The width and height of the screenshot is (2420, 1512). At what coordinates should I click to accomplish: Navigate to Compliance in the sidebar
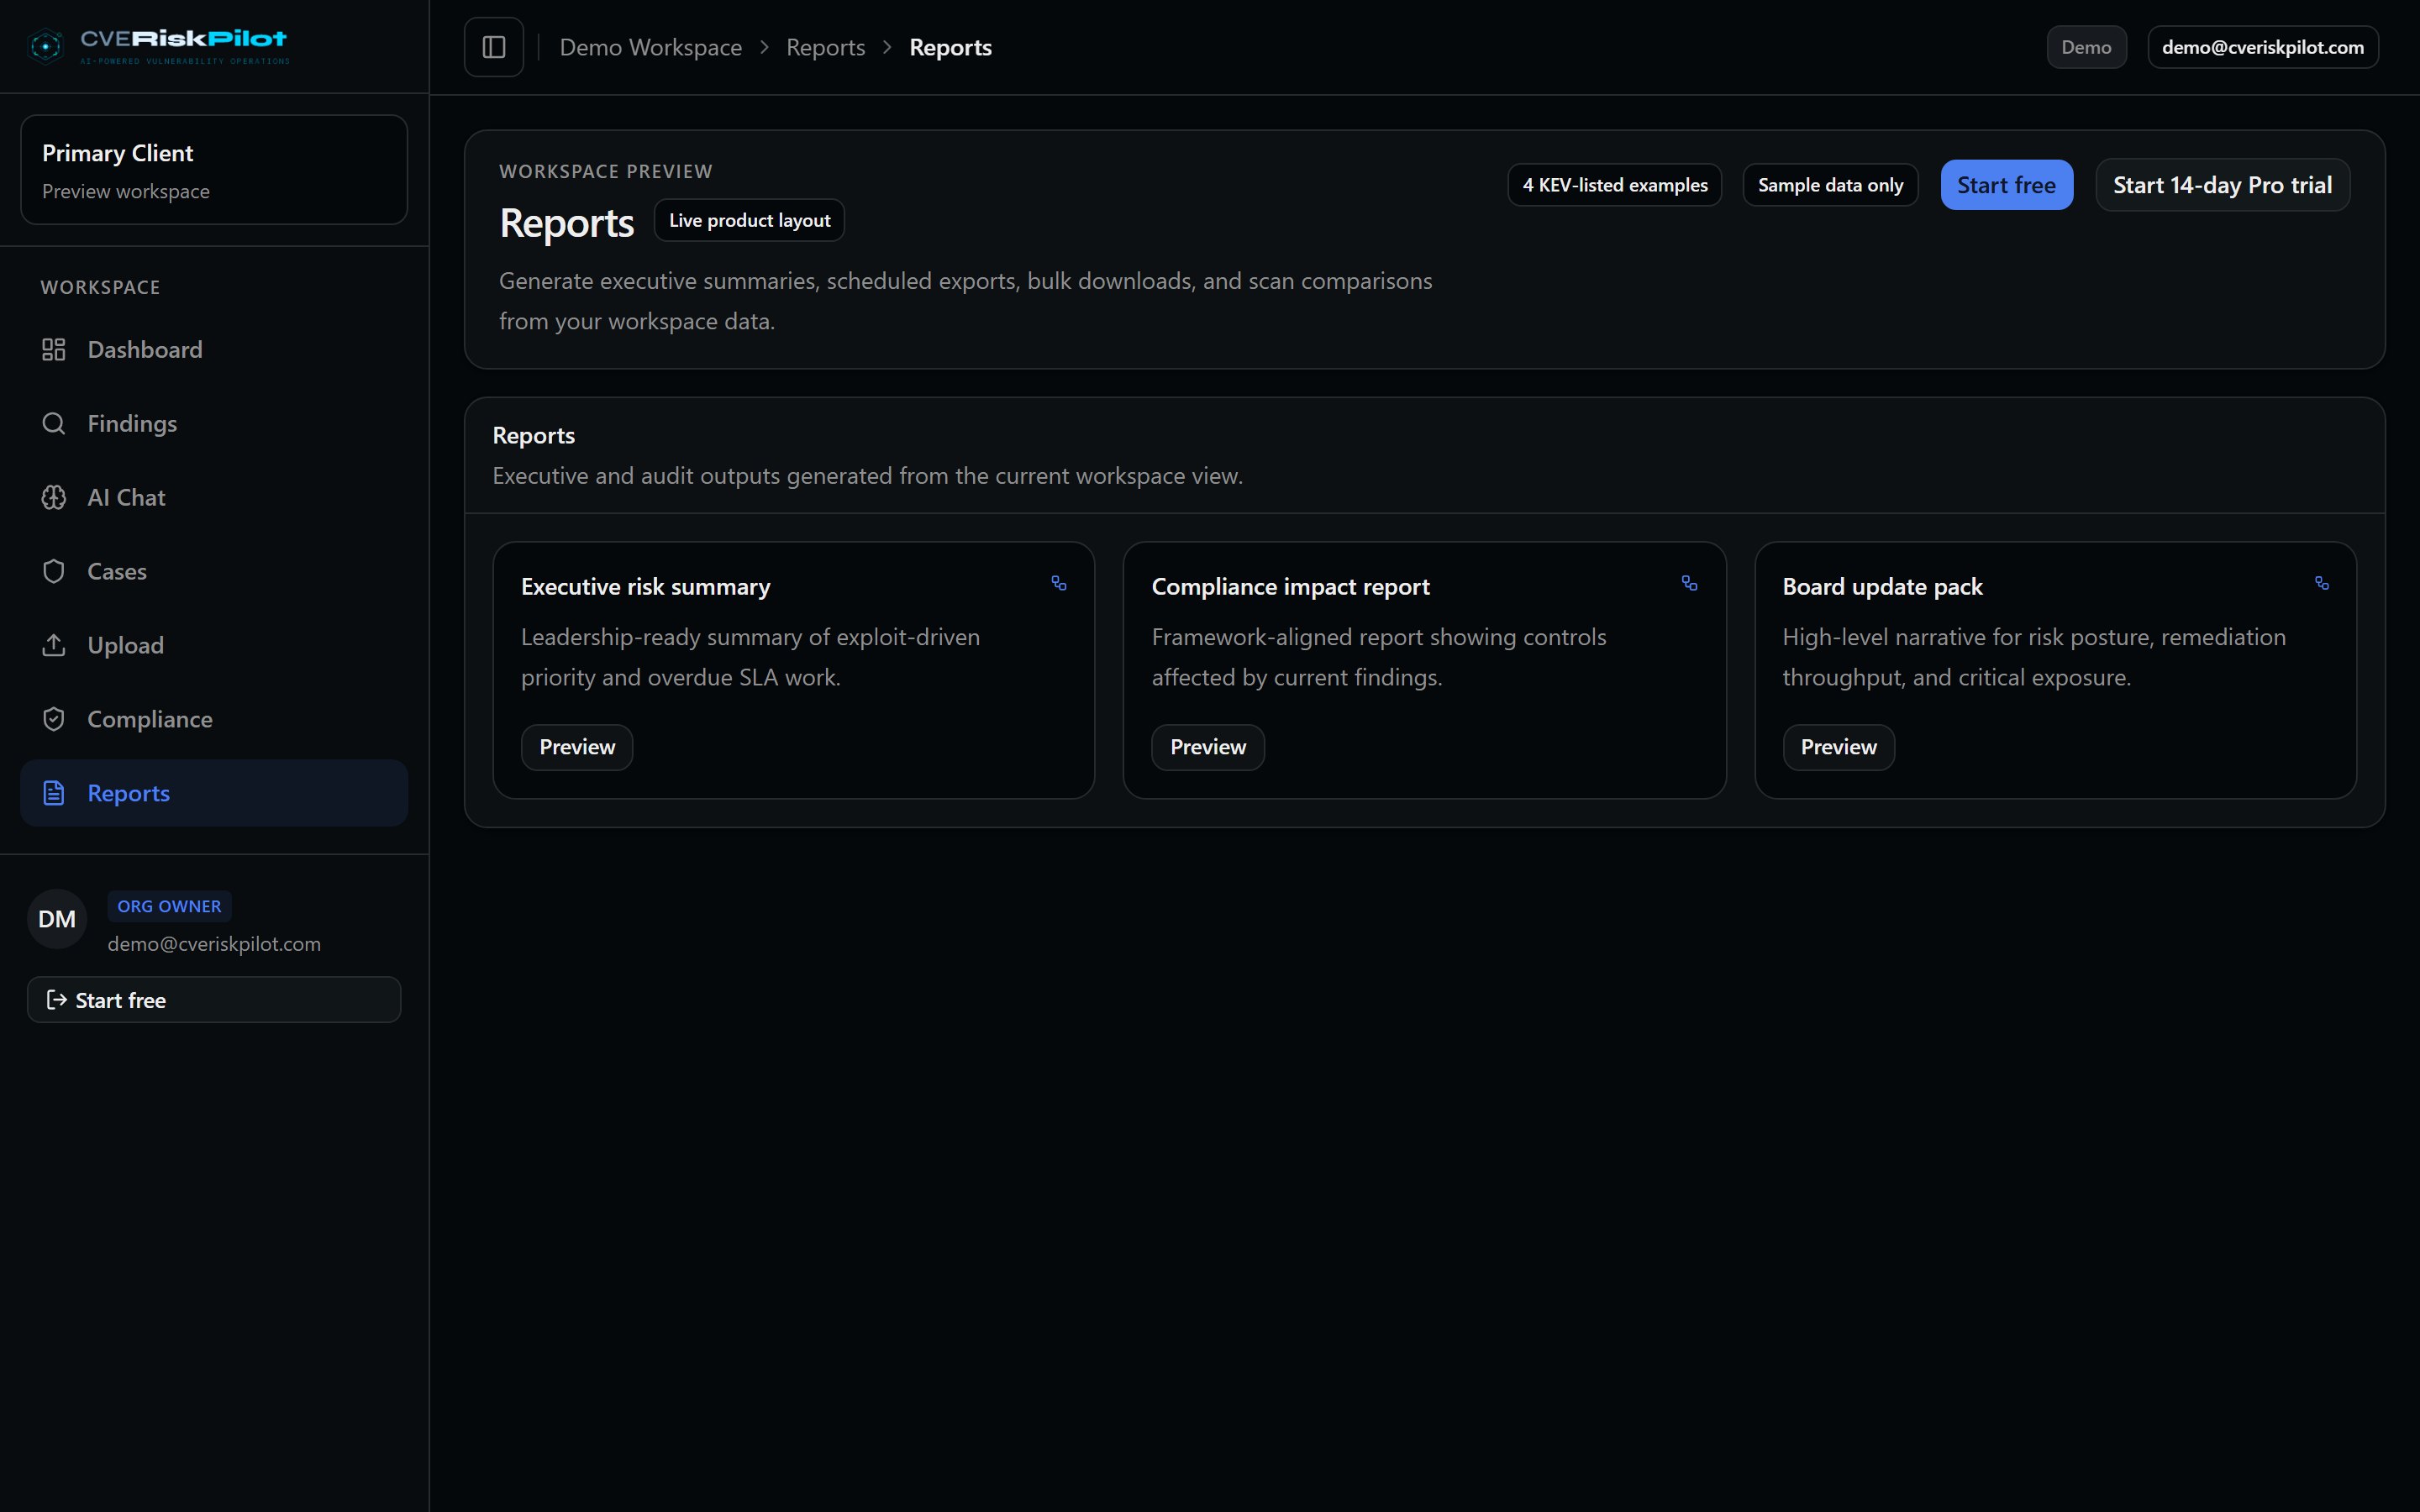214,719
